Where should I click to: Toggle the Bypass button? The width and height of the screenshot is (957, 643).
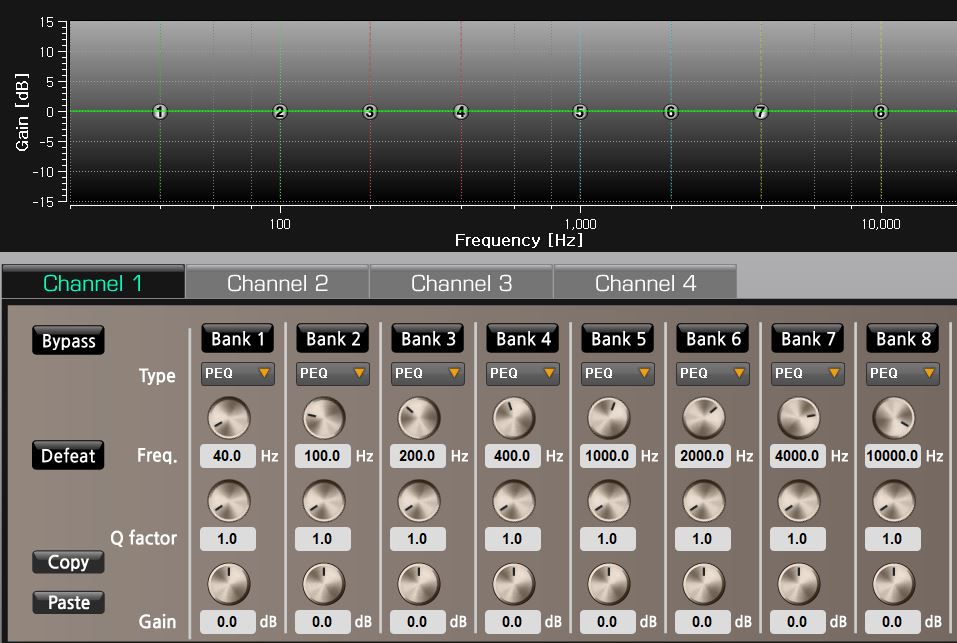(68, 341)
